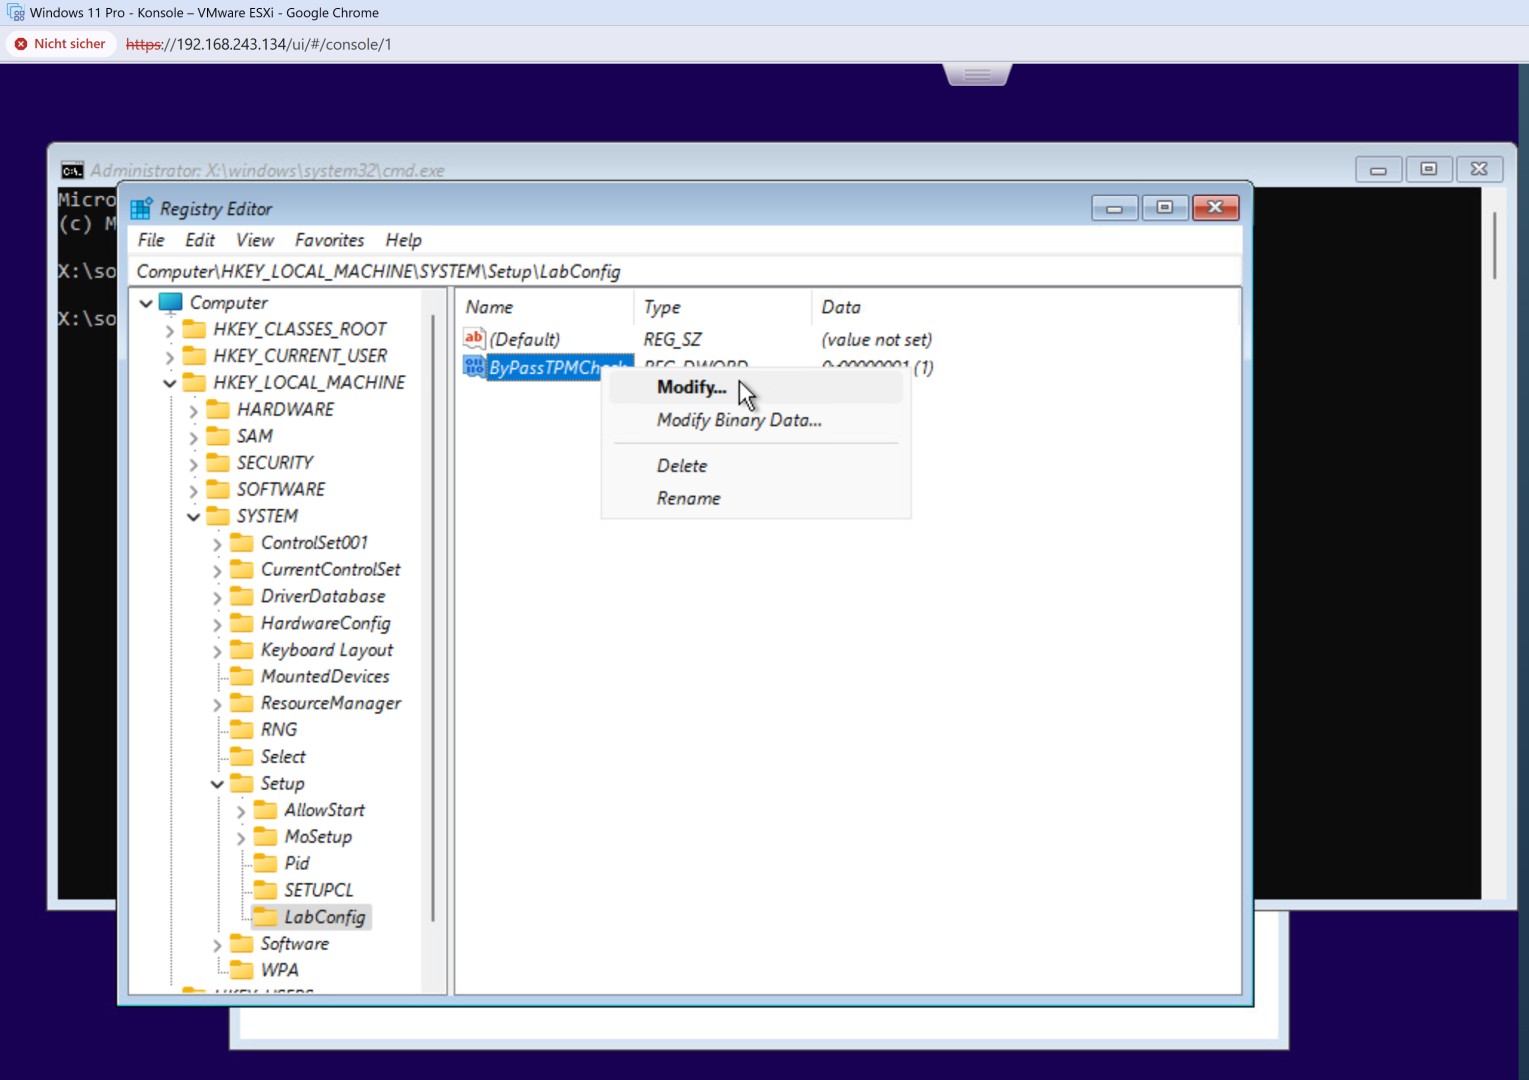Expand the HKEY_CLASSES_ROOT node
Screen dimensions: 1529x1080
point(169,330)
